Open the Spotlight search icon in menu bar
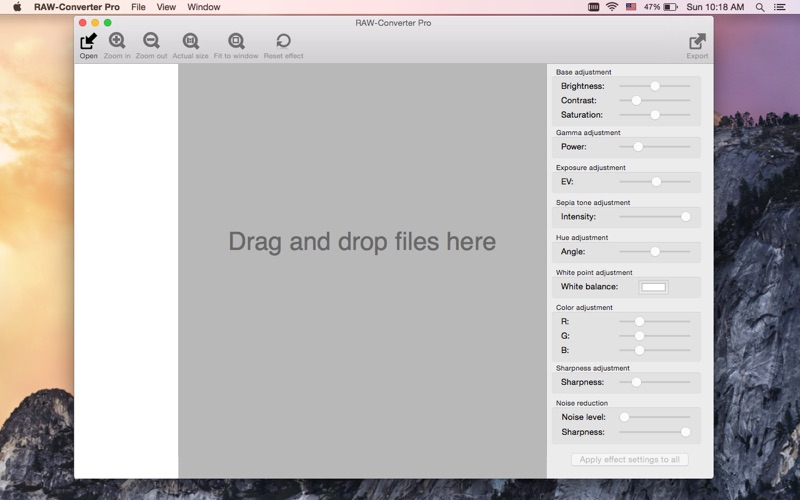This screenshot has width=800, height=500. (760, 7)
